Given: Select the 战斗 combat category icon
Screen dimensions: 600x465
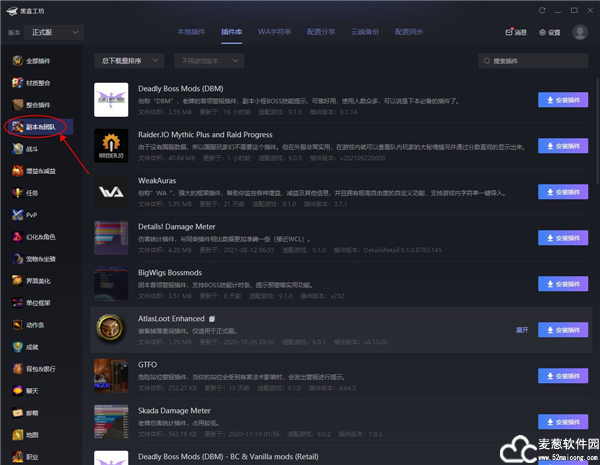Looking at the screenshot, I should pos(17,148).
